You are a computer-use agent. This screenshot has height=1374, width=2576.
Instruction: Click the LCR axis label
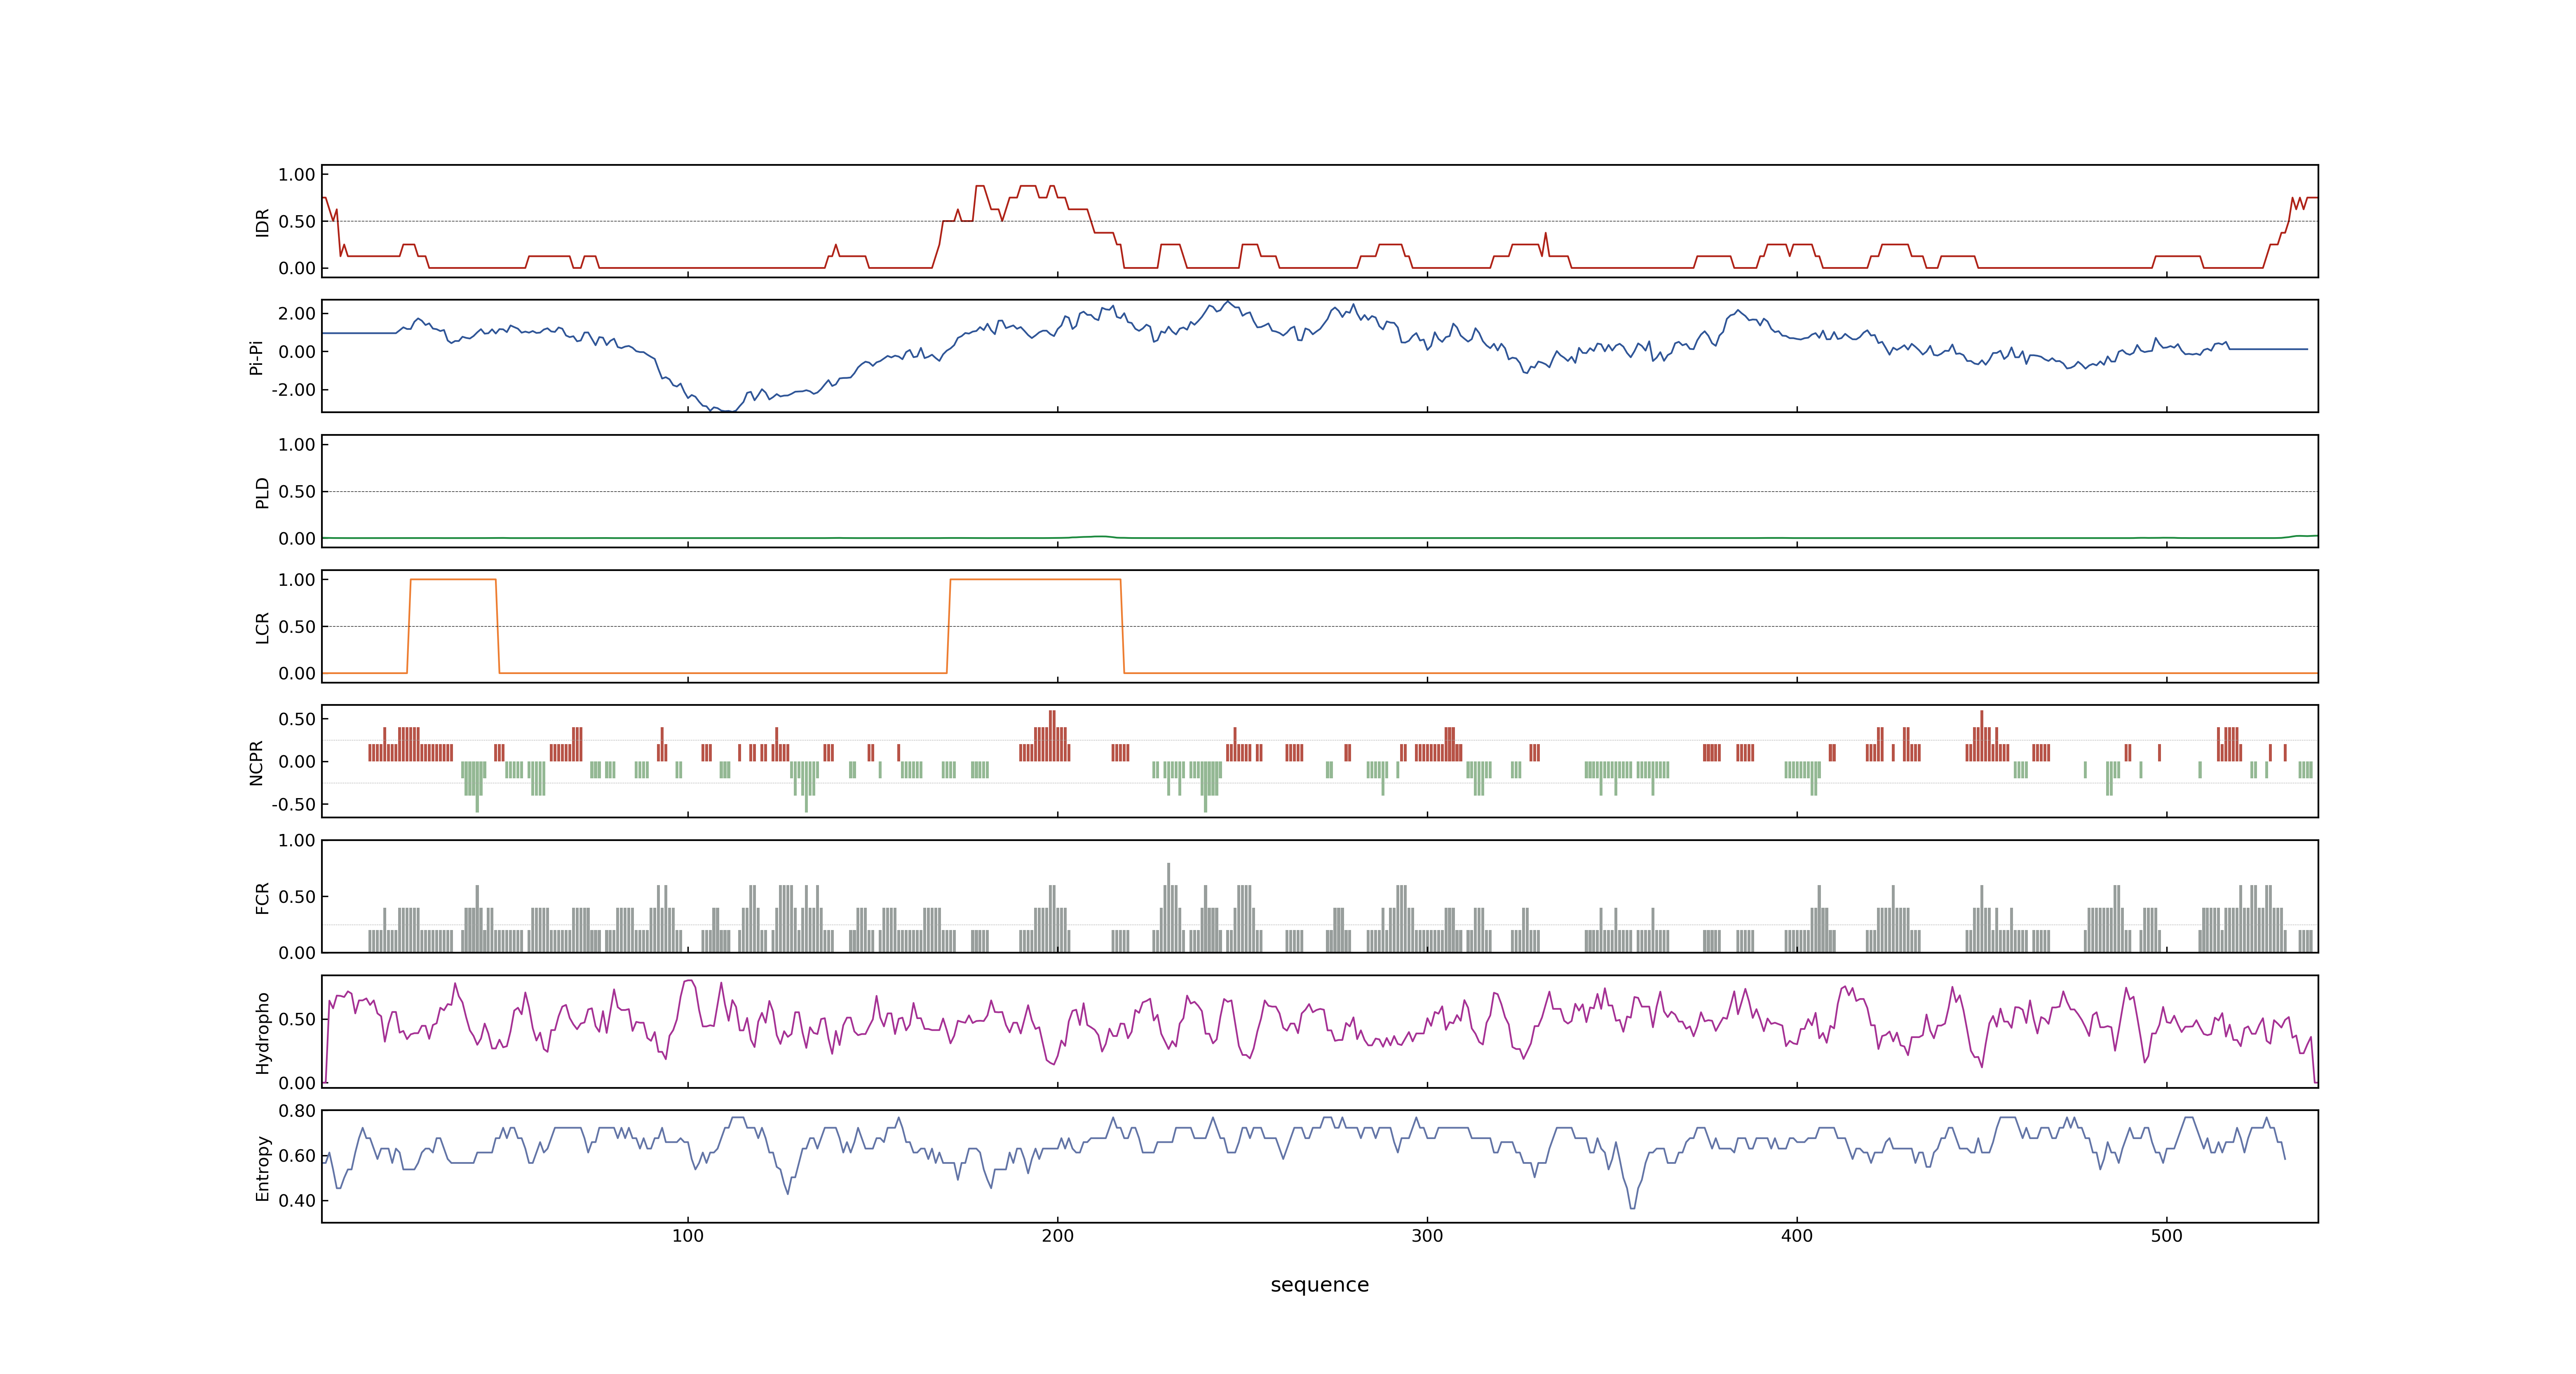[x=262, y=627]
